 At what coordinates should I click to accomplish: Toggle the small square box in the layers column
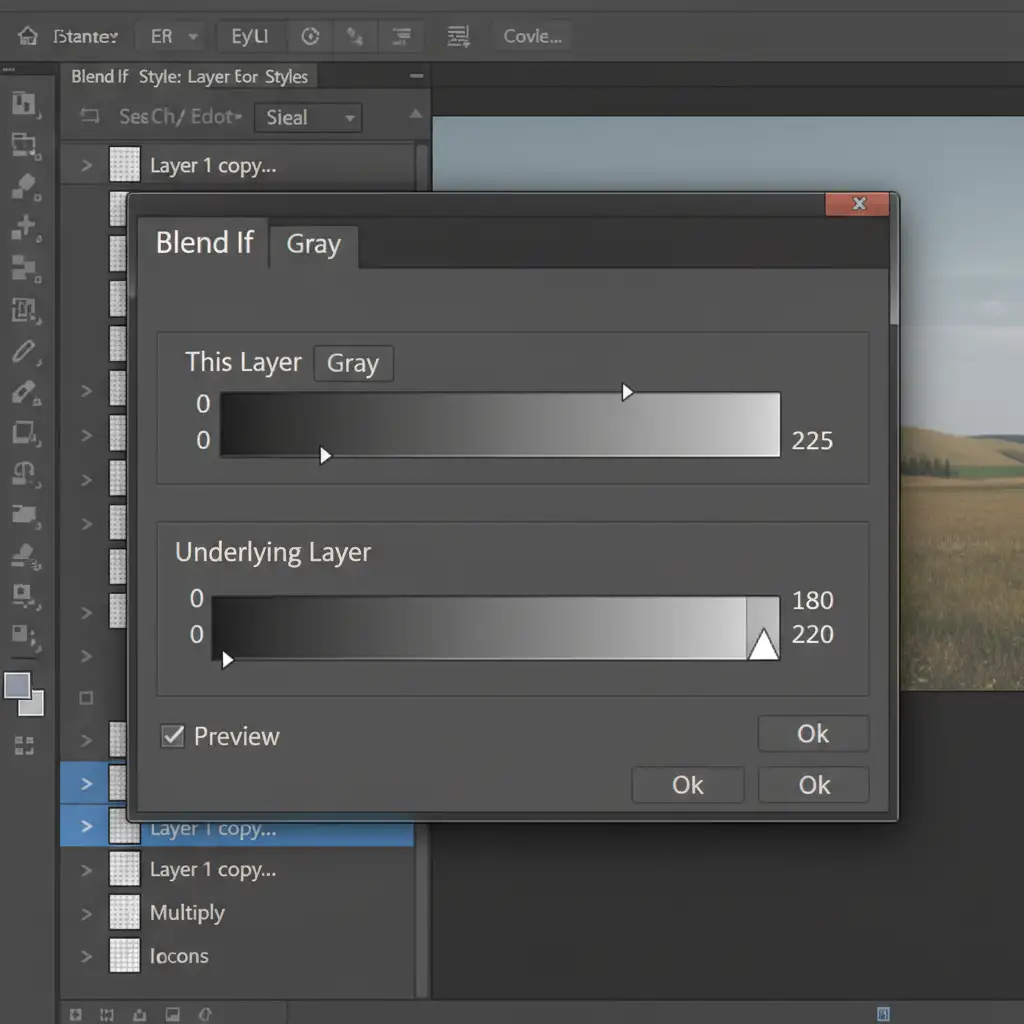86,698
